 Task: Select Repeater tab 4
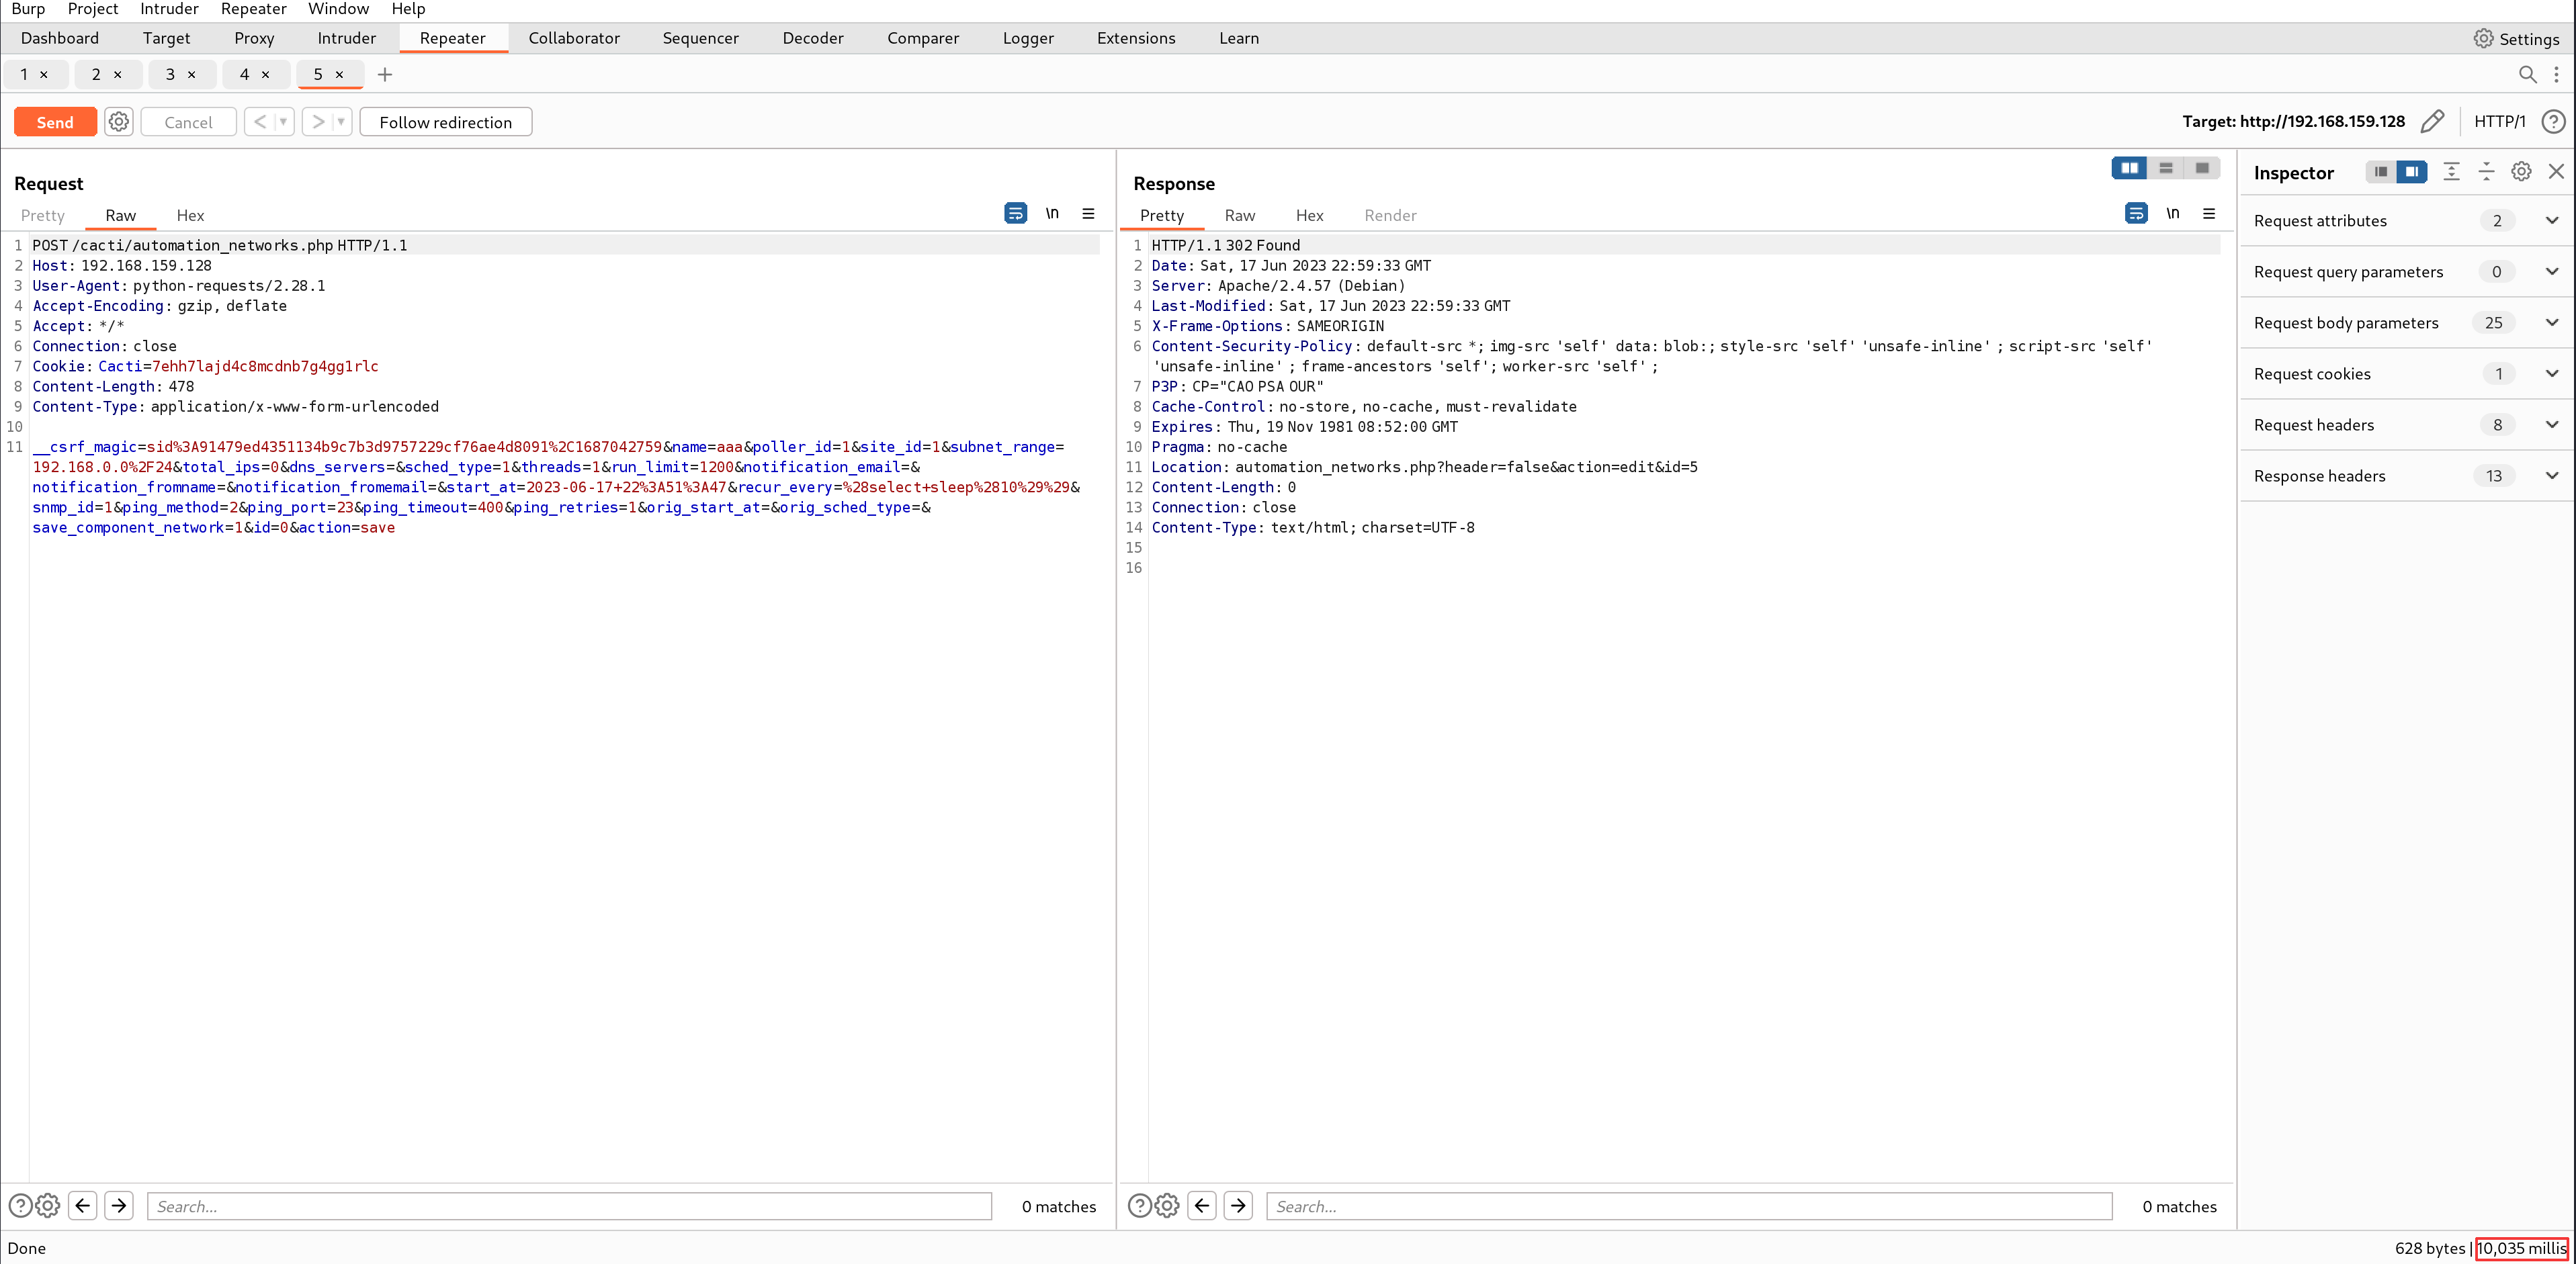point(245,74)
